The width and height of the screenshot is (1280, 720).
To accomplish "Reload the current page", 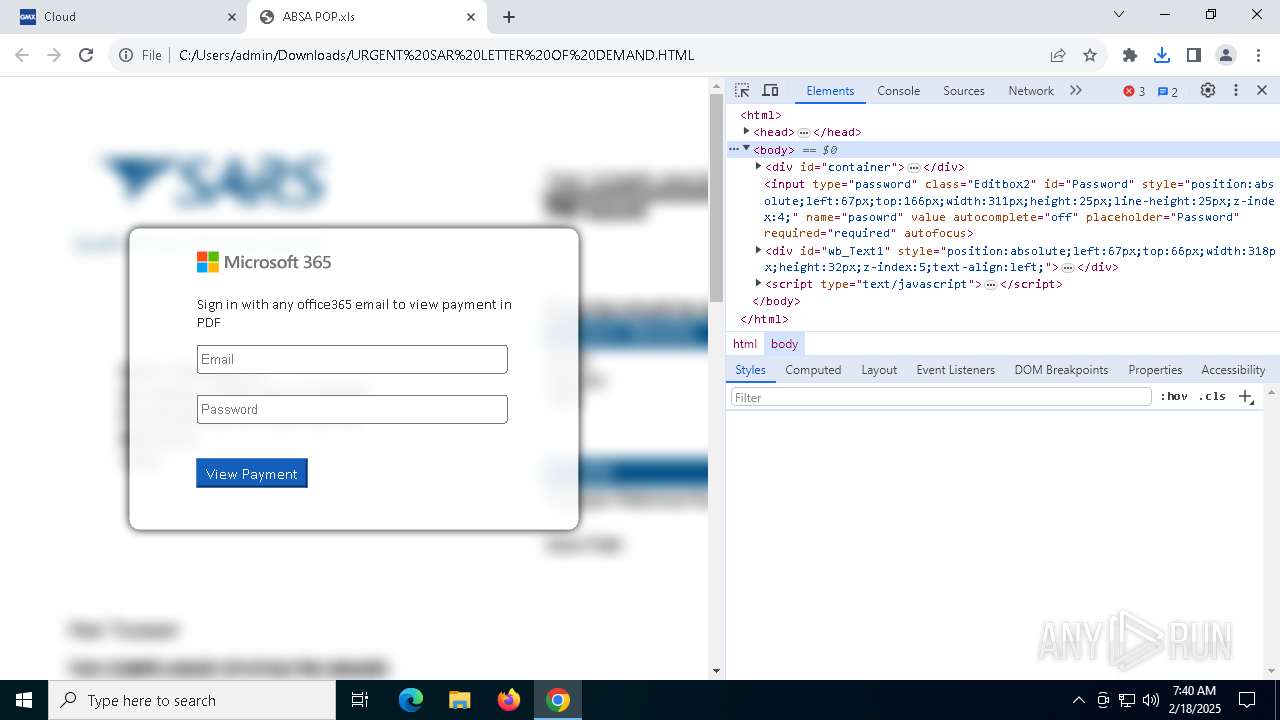I will tap(86, 55).
